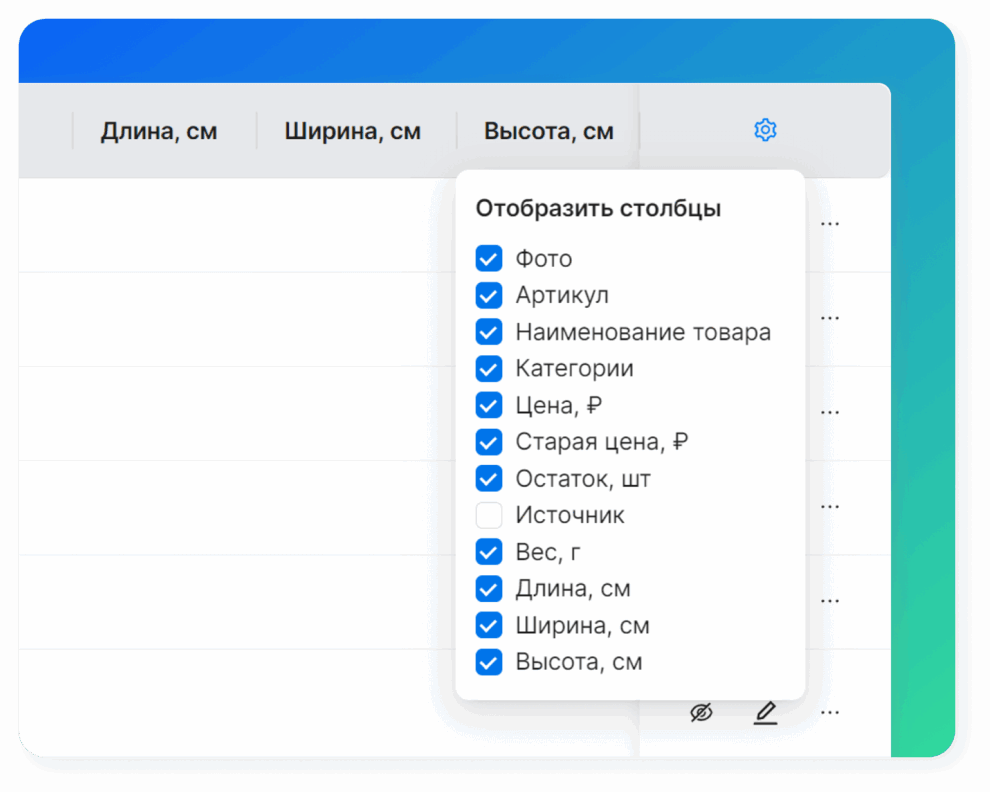Open the column settings gear icon
The height and width of the screenshot is (792, 990).
(765, 130)
